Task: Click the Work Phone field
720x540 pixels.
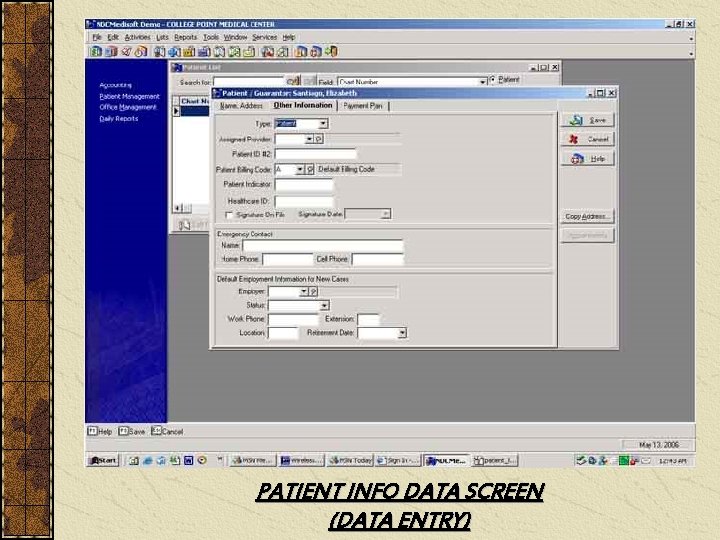Action: click(x=293, y=319)
